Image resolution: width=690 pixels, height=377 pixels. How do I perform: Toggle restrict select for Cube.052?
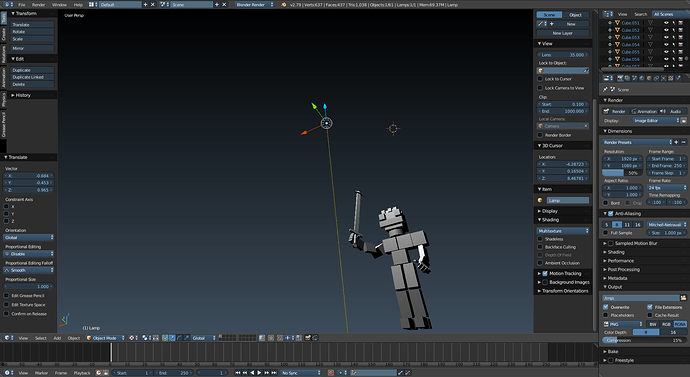point(673,30)
